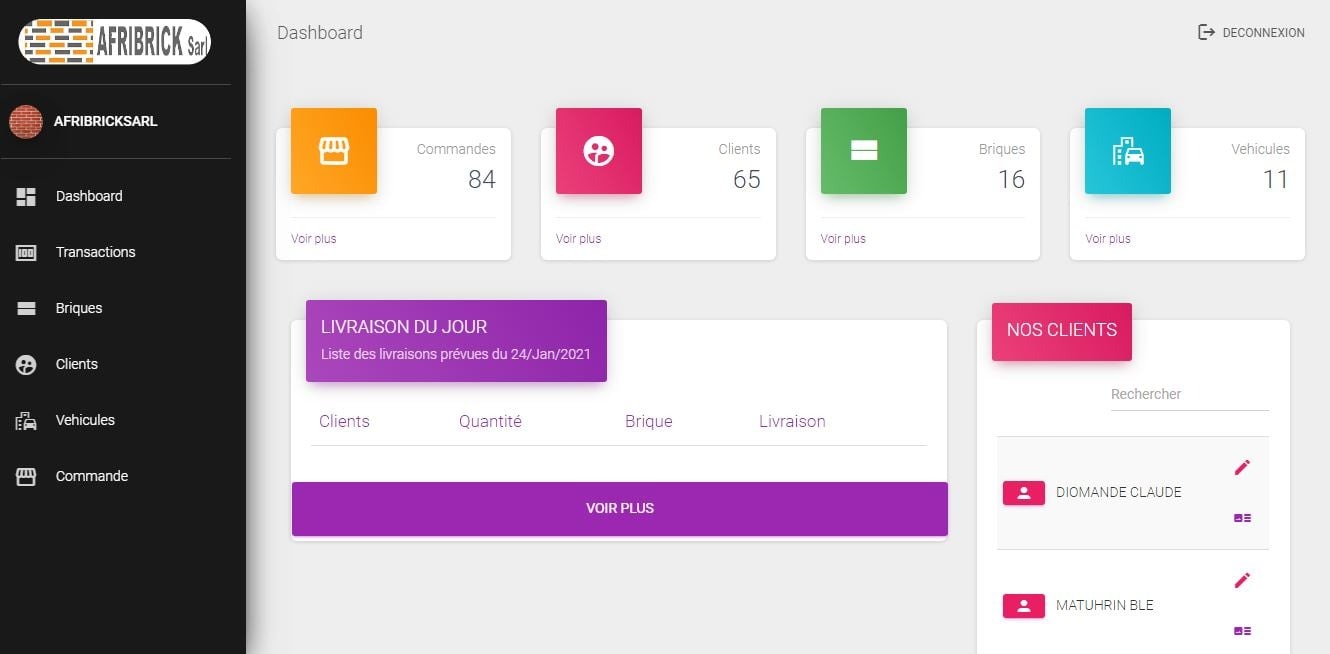Image resolution: width=1330 pixels, height=654 pixels.
Task: Open the contact card icon for MATUHRIN BLE
Action: (x=1242, y=630)
